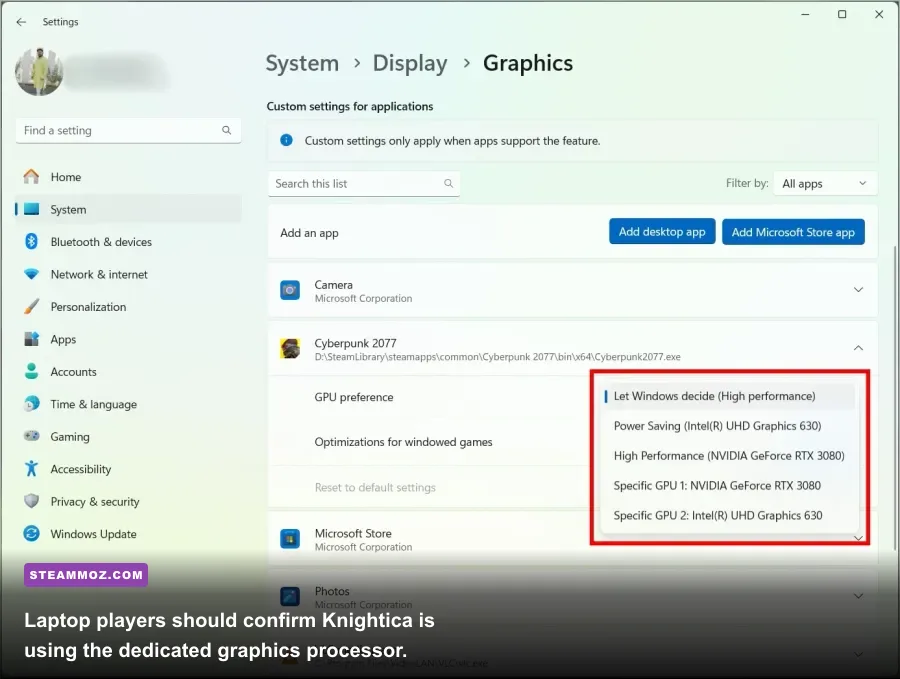Go back with the Settings back arrow
Screen dimensions: 900x679
21,22
